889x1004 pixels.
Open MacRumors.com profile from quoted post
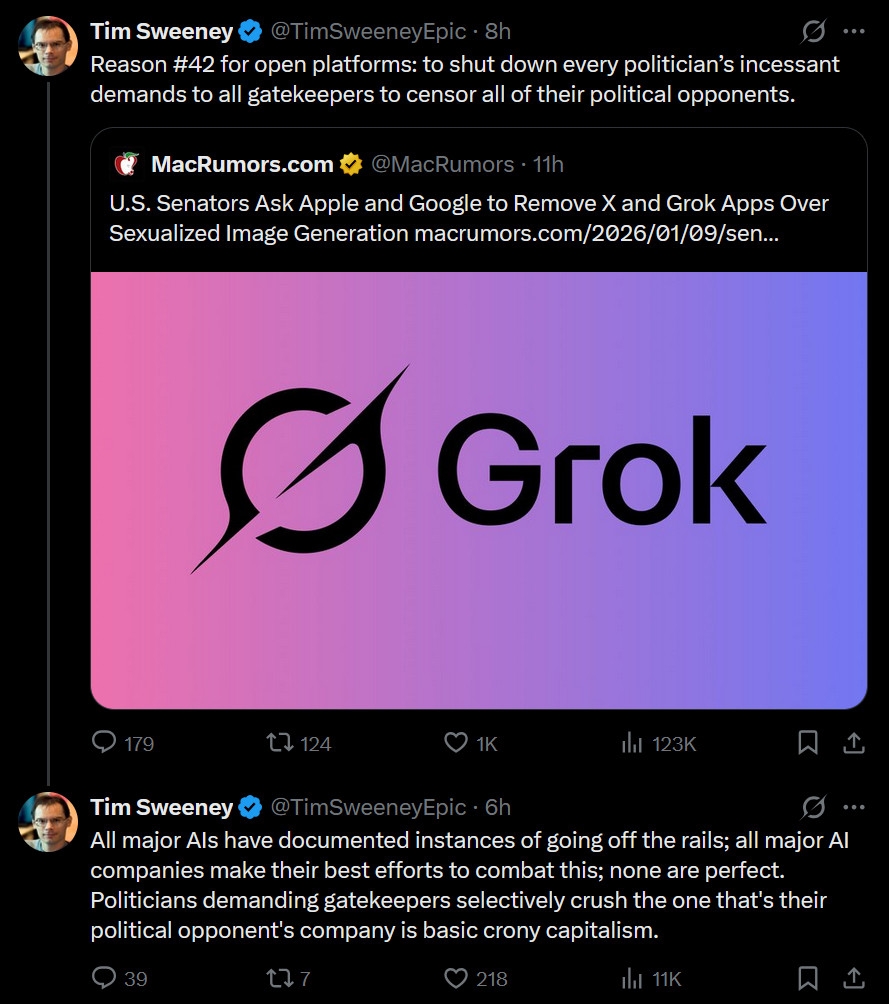click(242, 164)
